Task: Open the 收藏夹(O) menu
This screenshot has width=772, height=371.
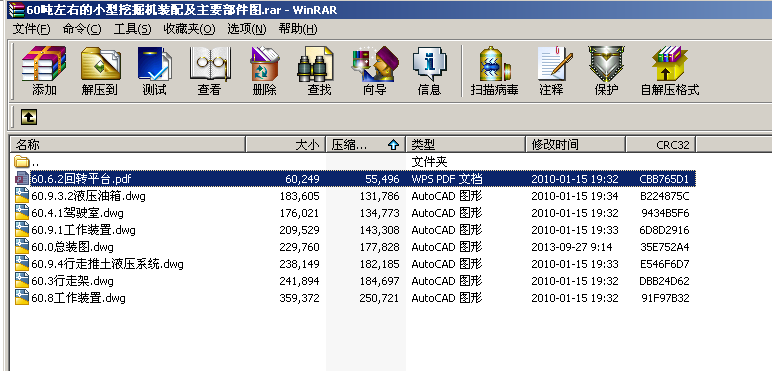Action: [x=190, y=29]
